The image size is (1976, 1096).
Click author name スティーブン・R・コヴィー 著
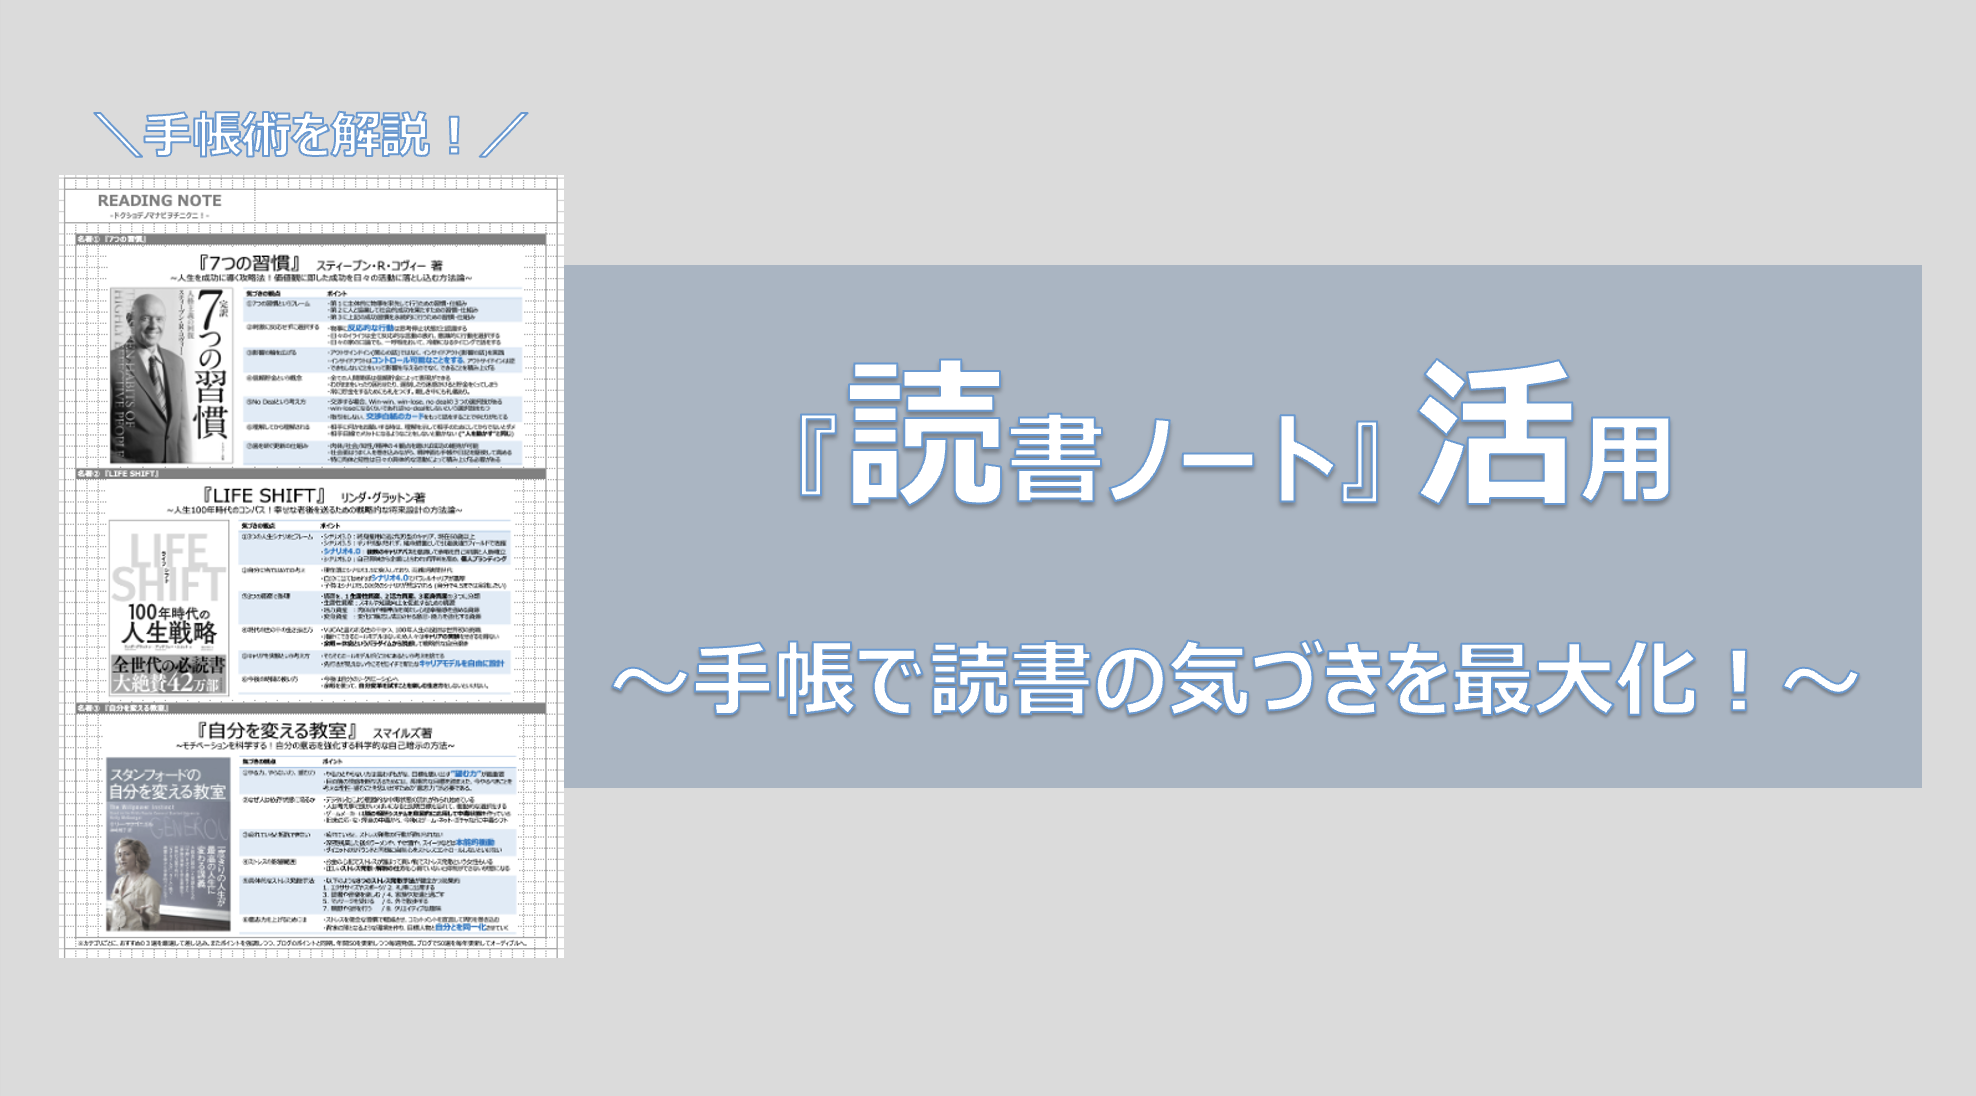click(379, 266)
